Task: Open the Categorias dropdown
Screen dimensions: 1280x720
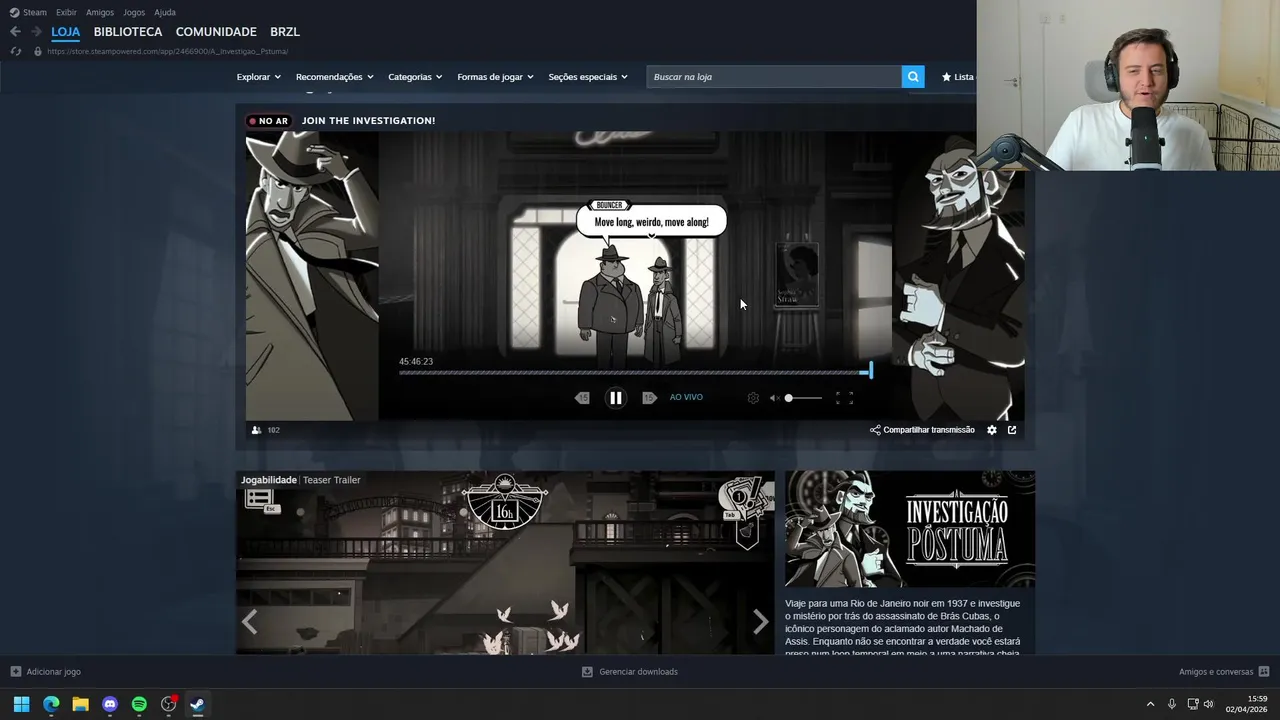Action: tap(415, 77)
